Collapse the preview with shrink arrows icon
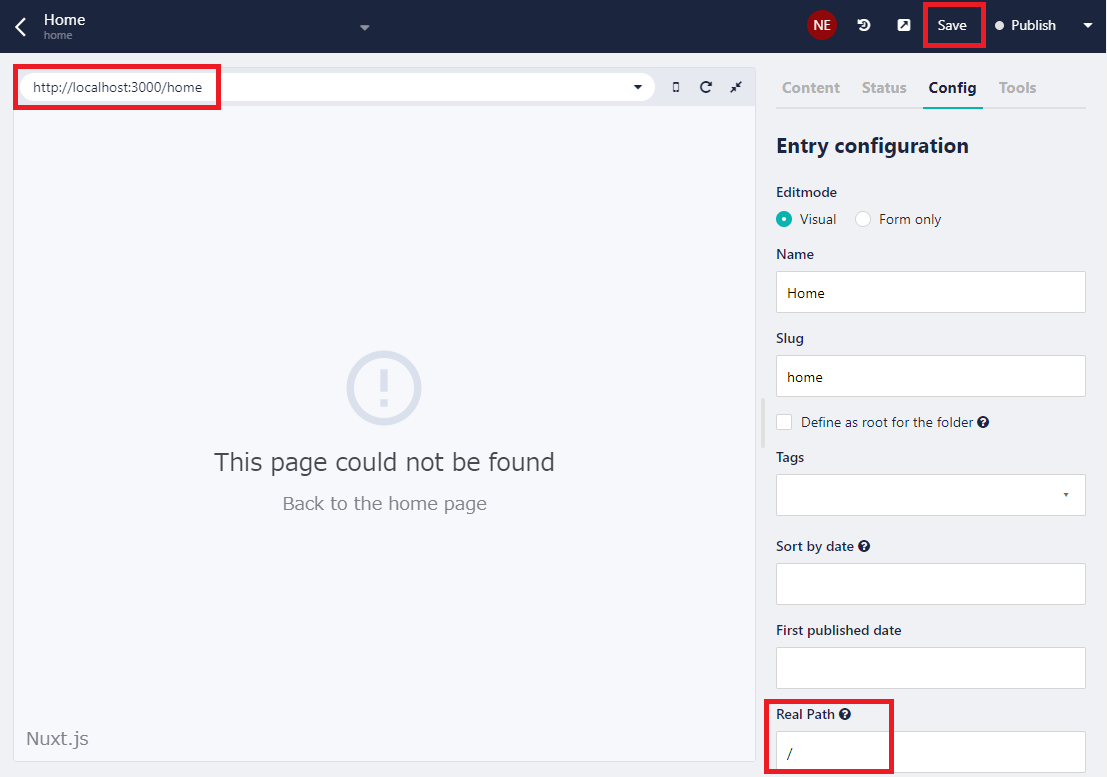Image resolution: width=1107 pixels, height=777 pixels. click(x=736, y=87)
